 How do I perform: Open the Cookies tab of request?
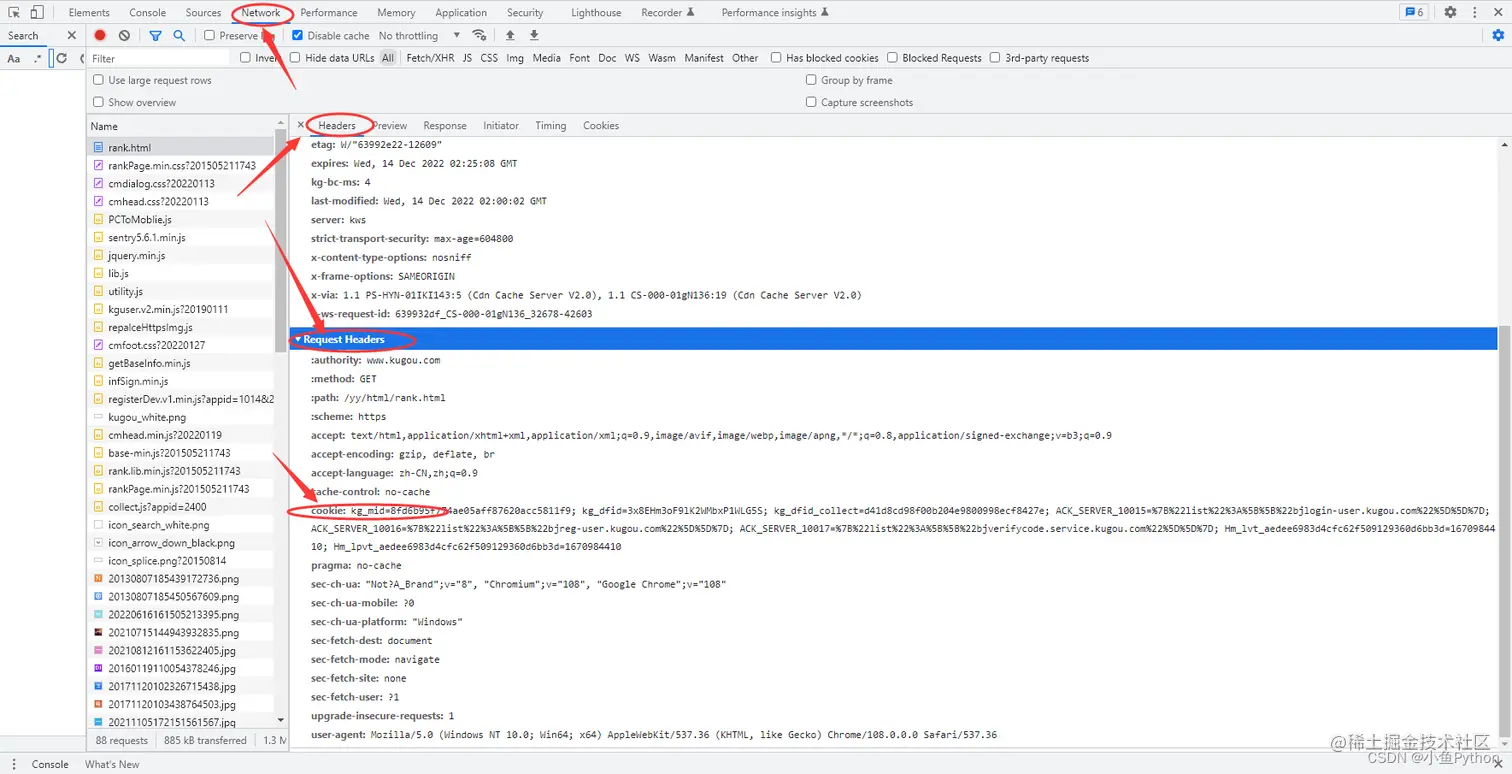[601, 125]
